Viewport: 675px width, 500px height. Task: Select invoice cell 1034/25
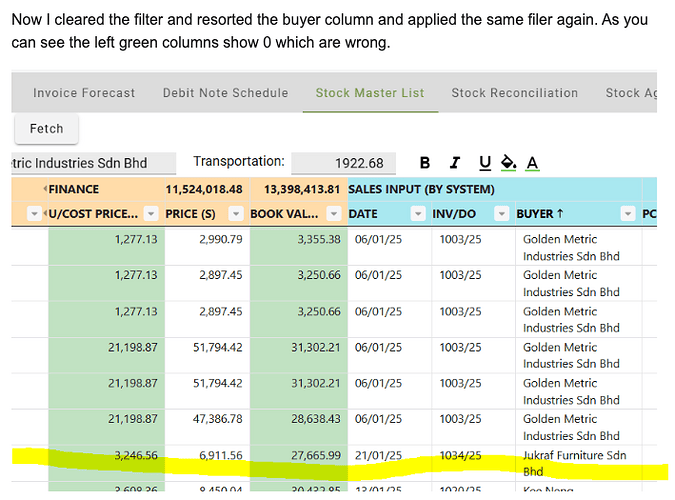[474, 463]
